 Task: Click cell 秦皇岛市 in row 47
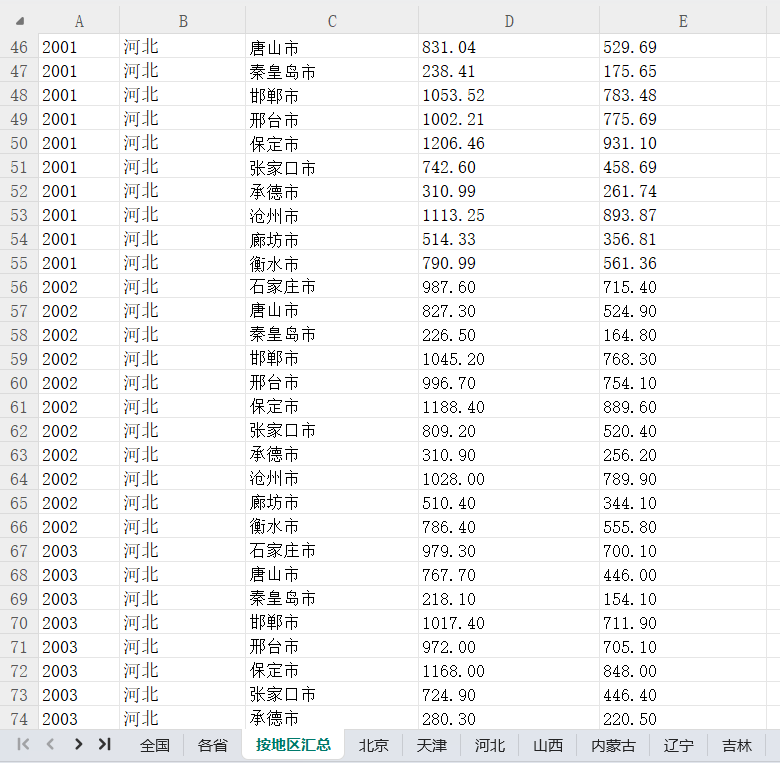pos(332,71)
